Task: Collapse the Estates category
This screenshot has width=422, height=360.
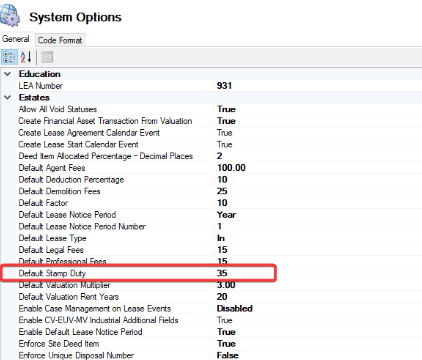Action: 8,98
